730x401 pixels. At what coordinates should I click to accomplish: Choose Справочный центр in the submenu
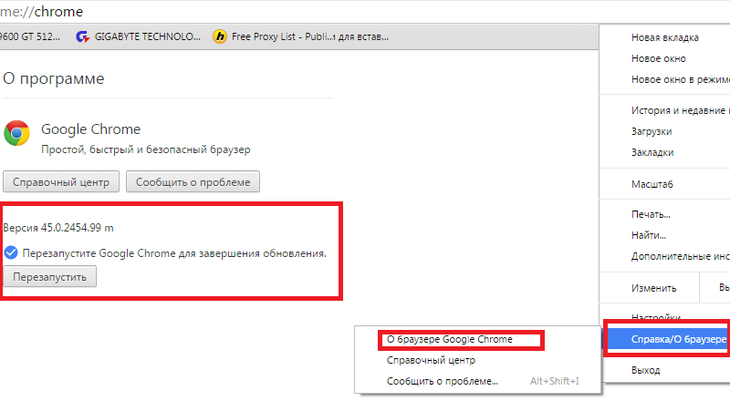click(x=430, y=360)
